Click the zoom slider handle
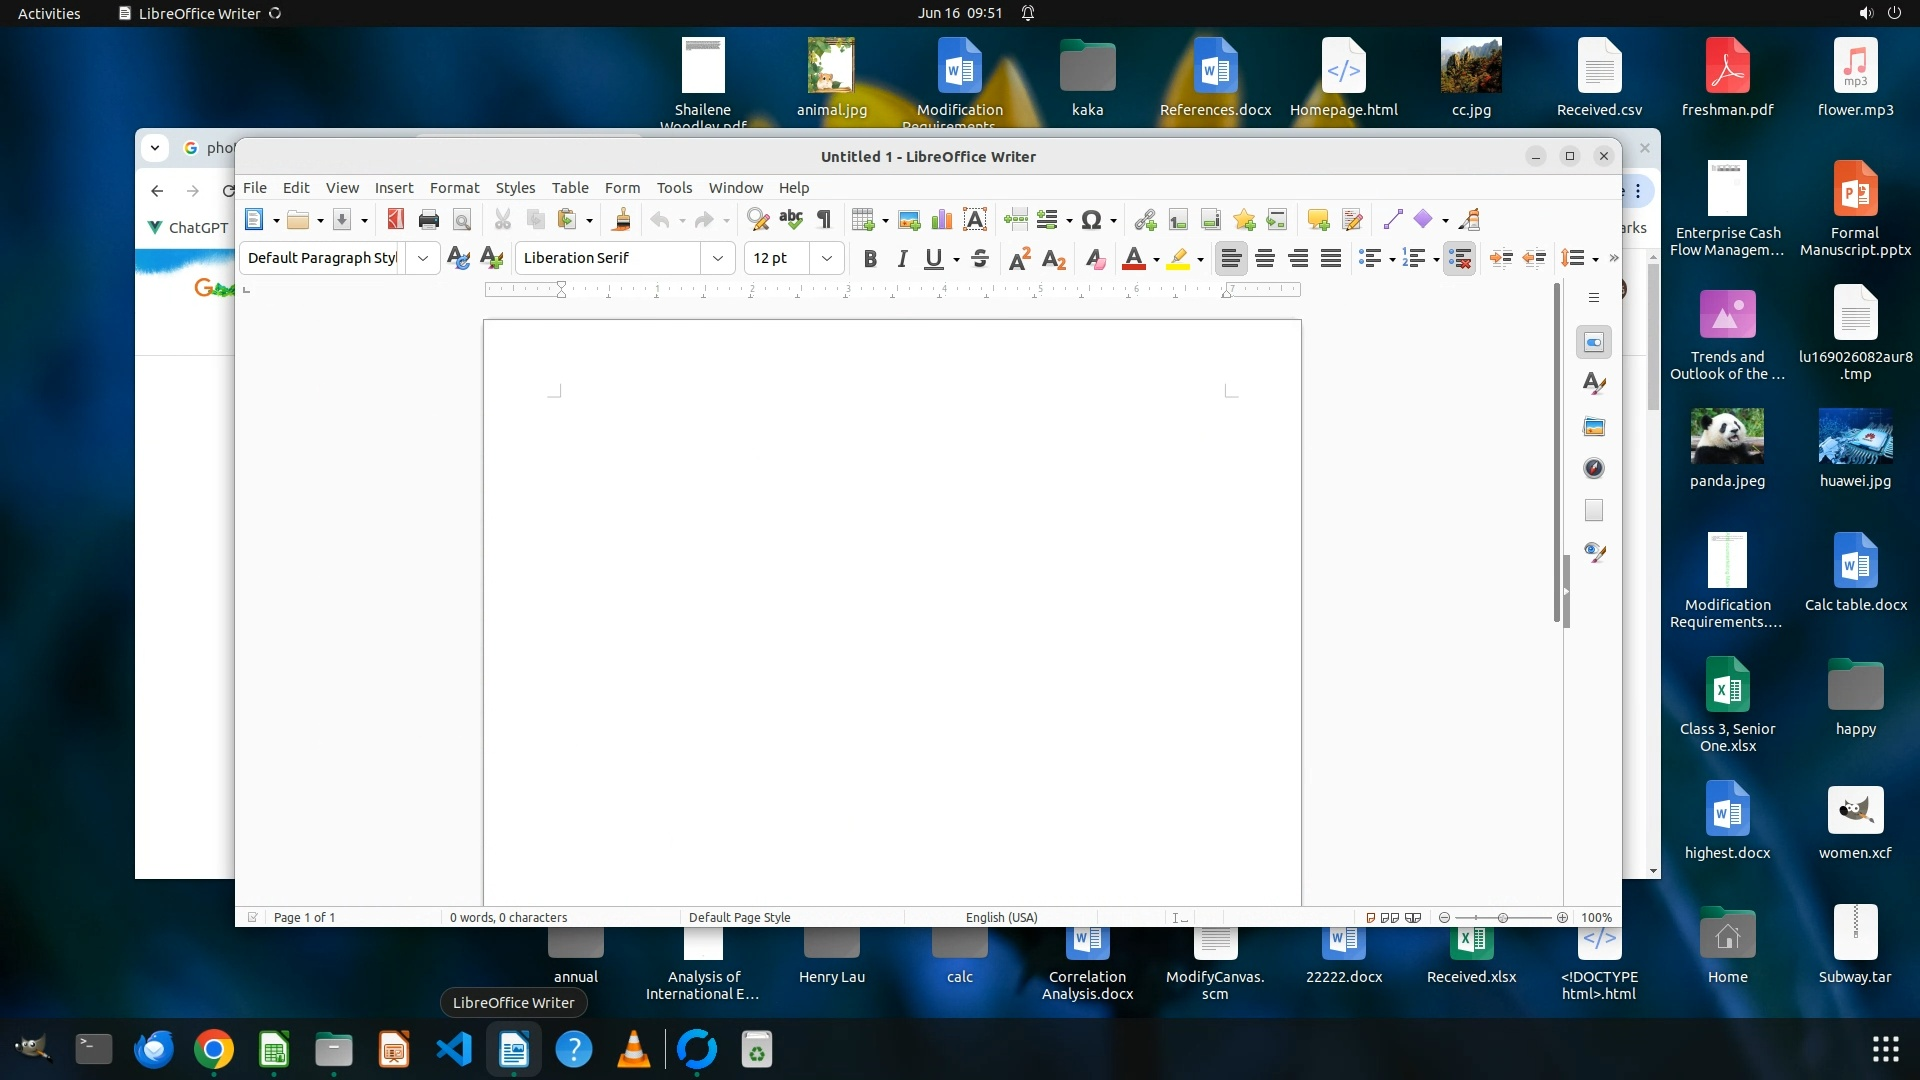The width and height of the screenshot is (1920, 1080). point(1502,917)
